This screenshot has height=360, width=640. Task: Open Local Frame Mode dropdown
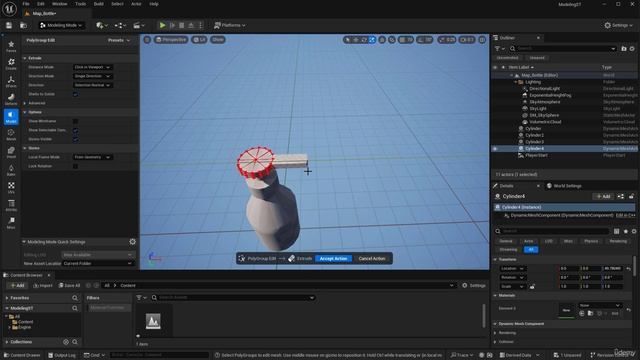click(x=93, y=157)
